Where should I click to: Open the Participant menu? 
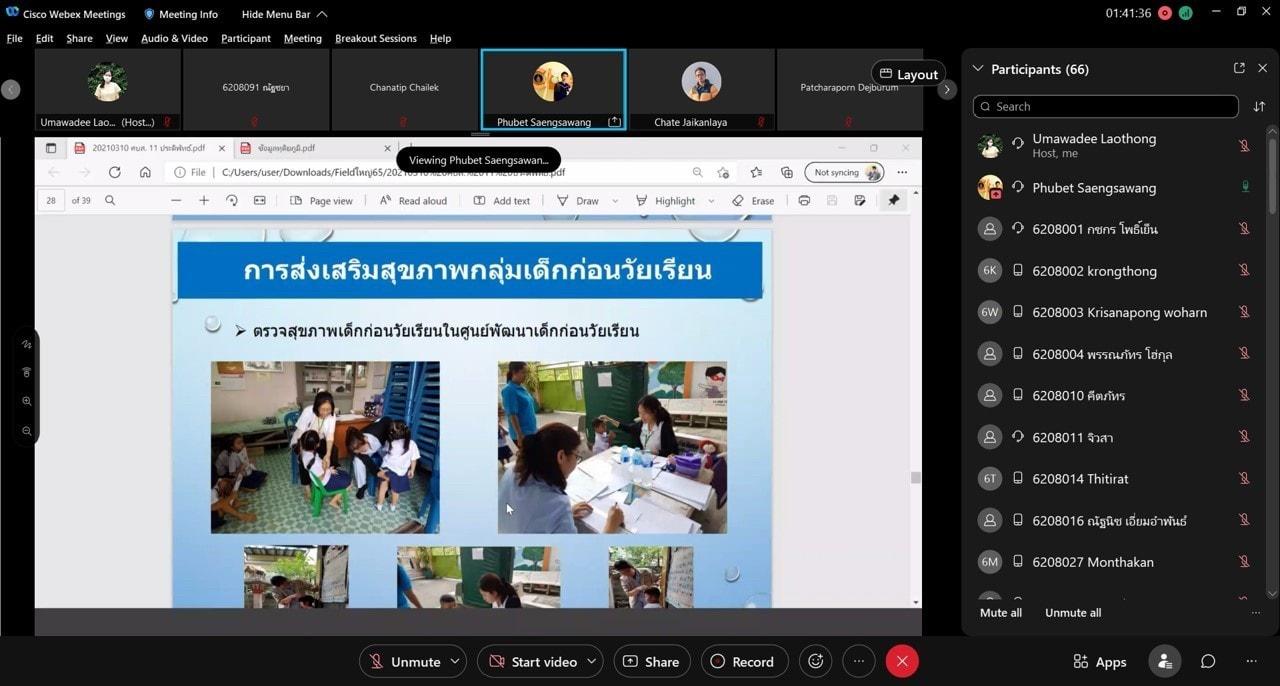246,38
